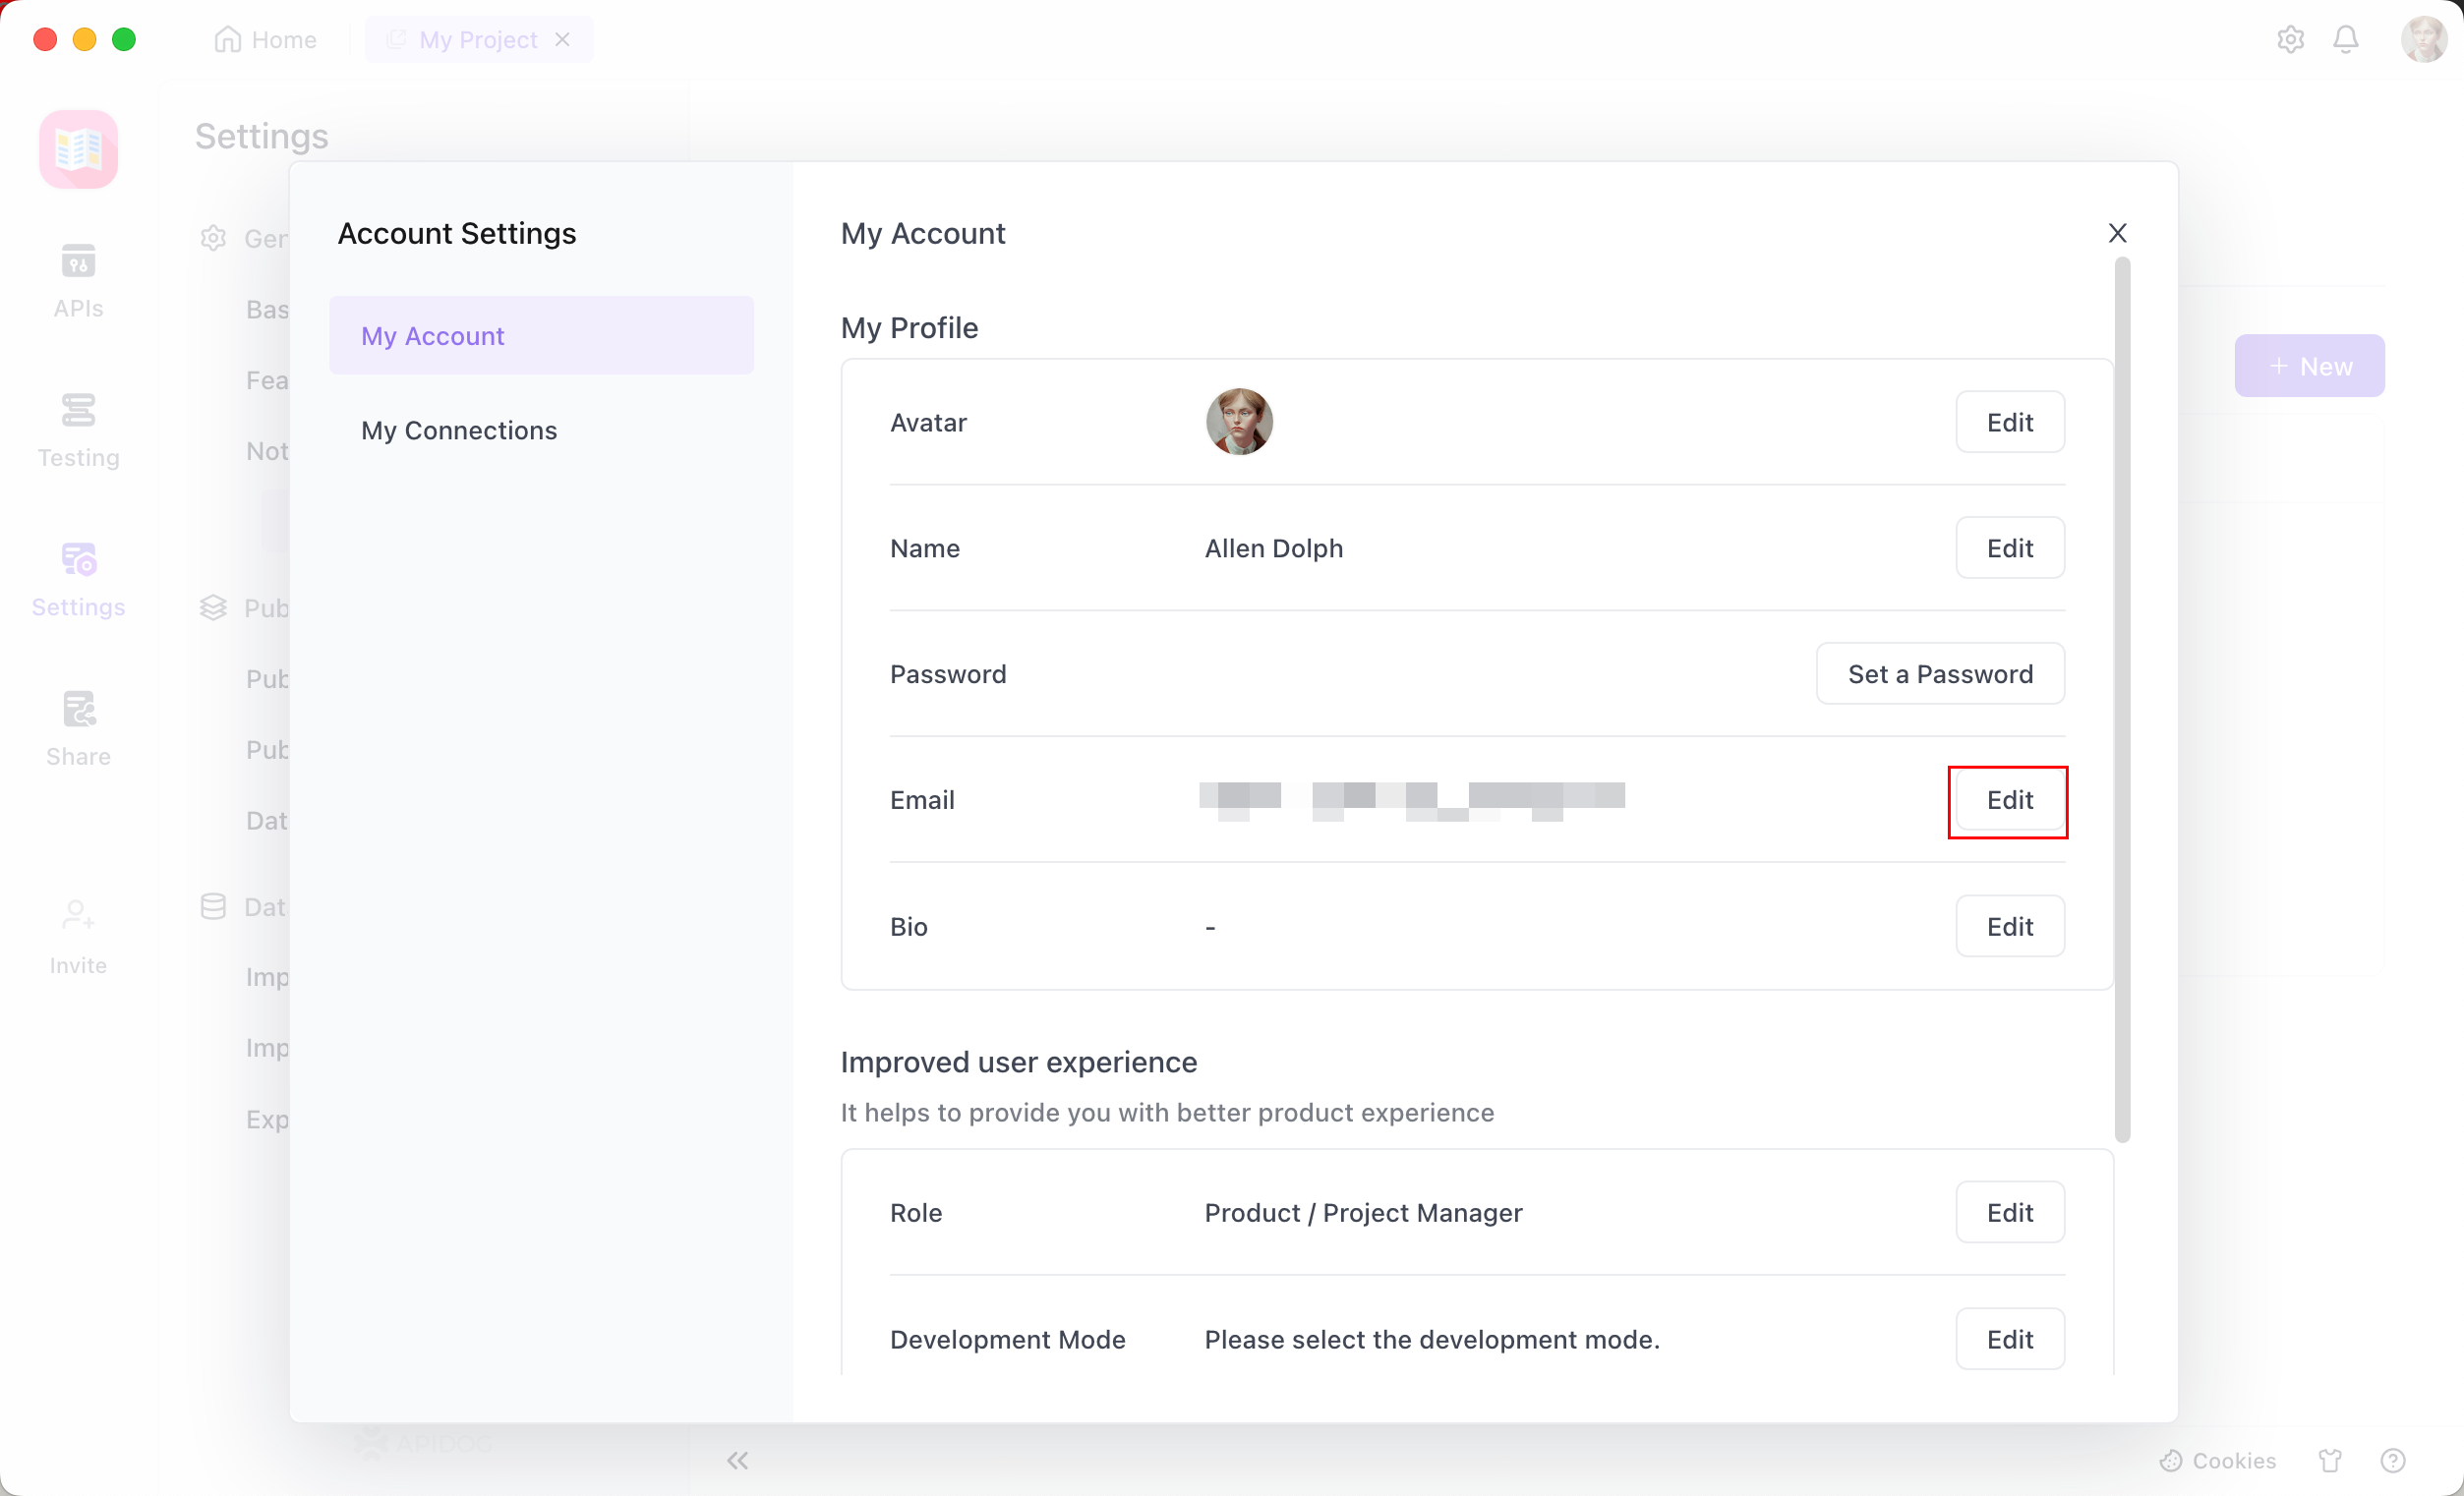Open the Settings sidebar section
Screen dimensions: 2464x1496
pyautogui.click(x=78, y=580)
